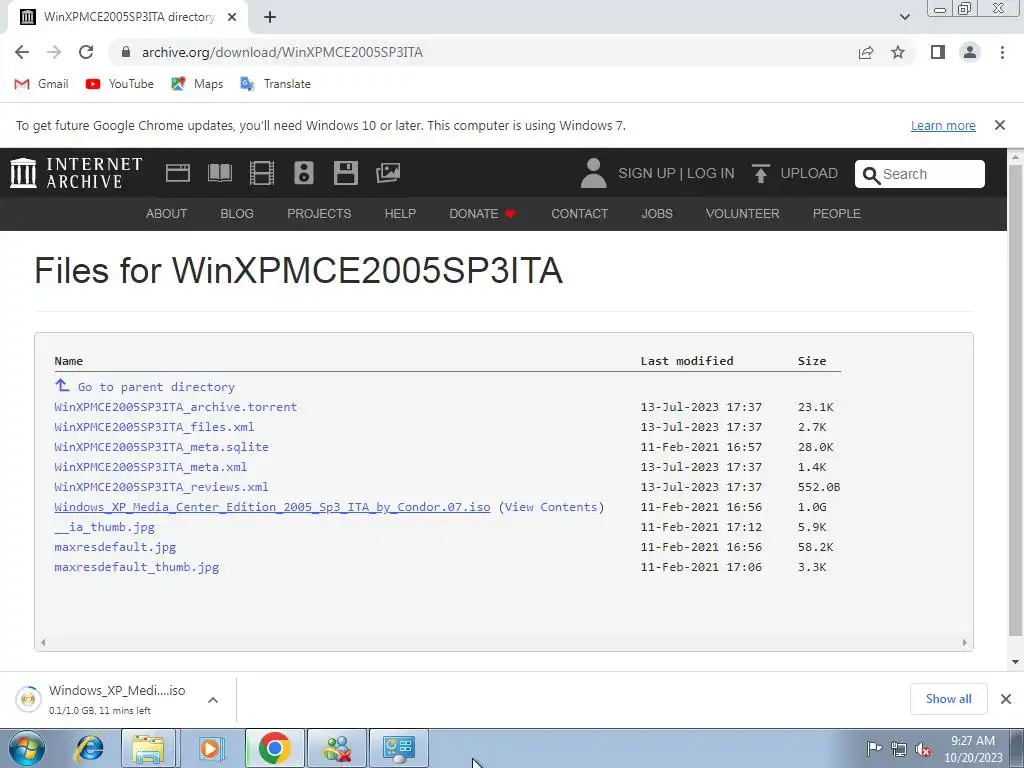Click the share page icon in address bar

(866, 52)
